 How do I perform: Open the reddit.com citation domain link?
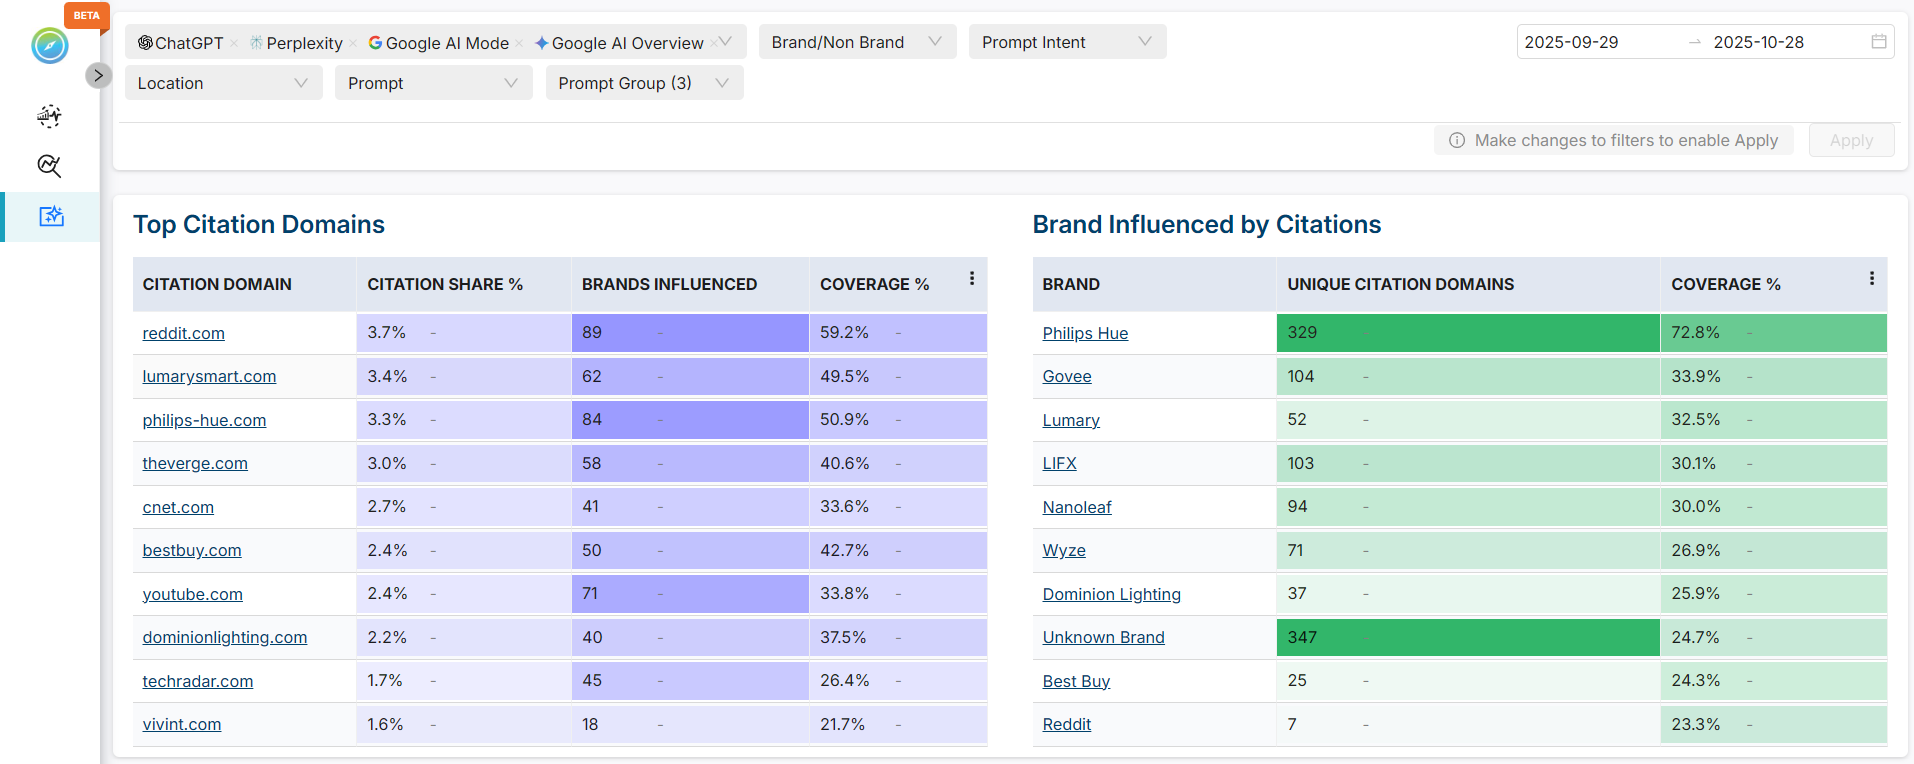tap(183, 333)
